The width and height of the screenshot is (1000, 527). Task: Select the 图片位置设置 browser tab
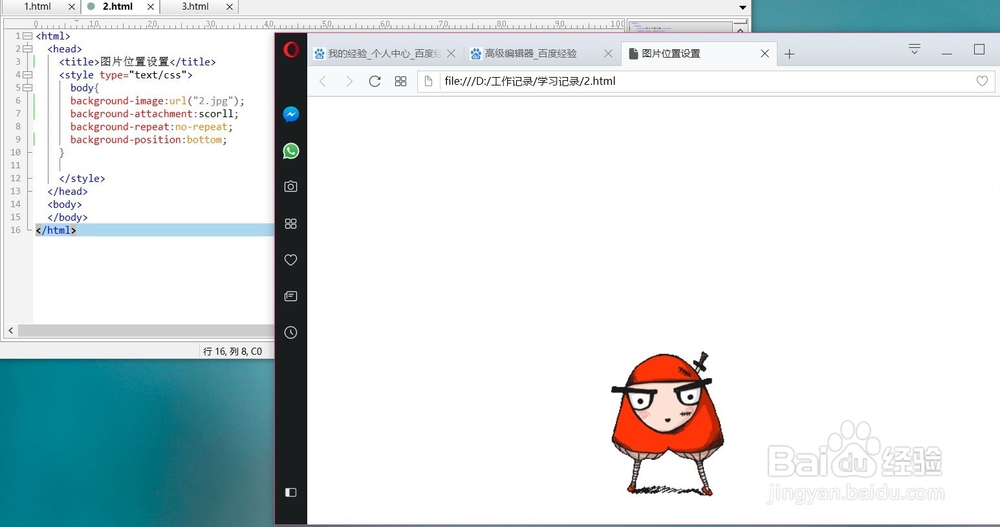(x=699, y=54)
